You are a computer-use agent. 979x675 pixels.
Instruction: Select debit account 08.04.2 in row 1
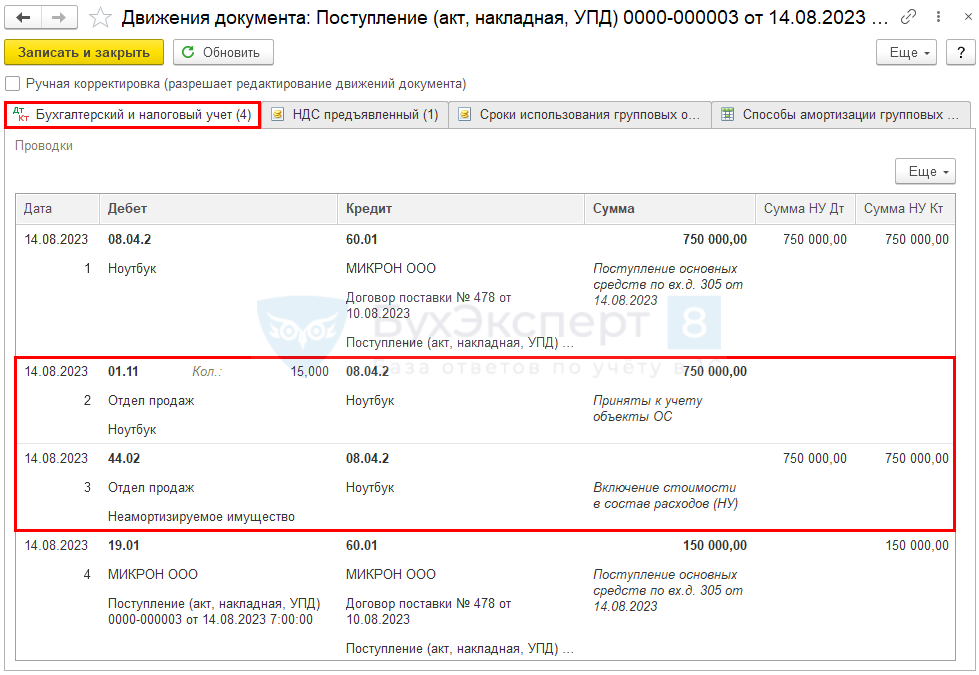pos(129,239)
